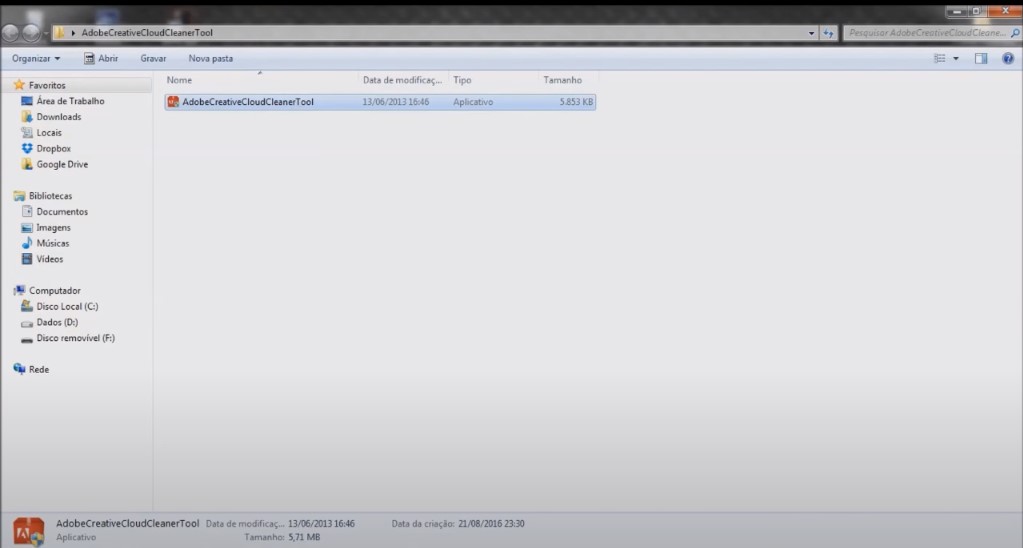Open the Dropbox folder shortcut
This screenshot has height=548, width=1023.
[53, 148]
